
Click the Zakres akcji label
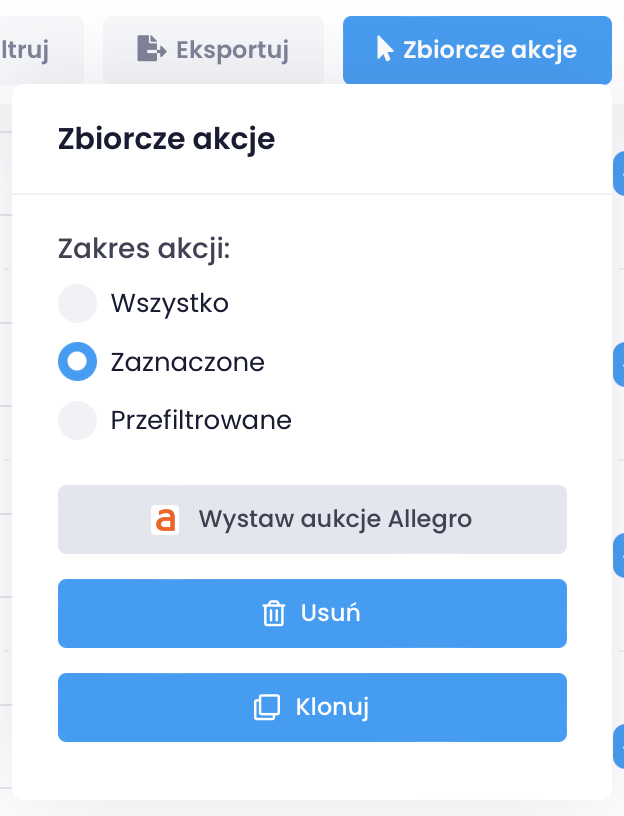(144, 248)
